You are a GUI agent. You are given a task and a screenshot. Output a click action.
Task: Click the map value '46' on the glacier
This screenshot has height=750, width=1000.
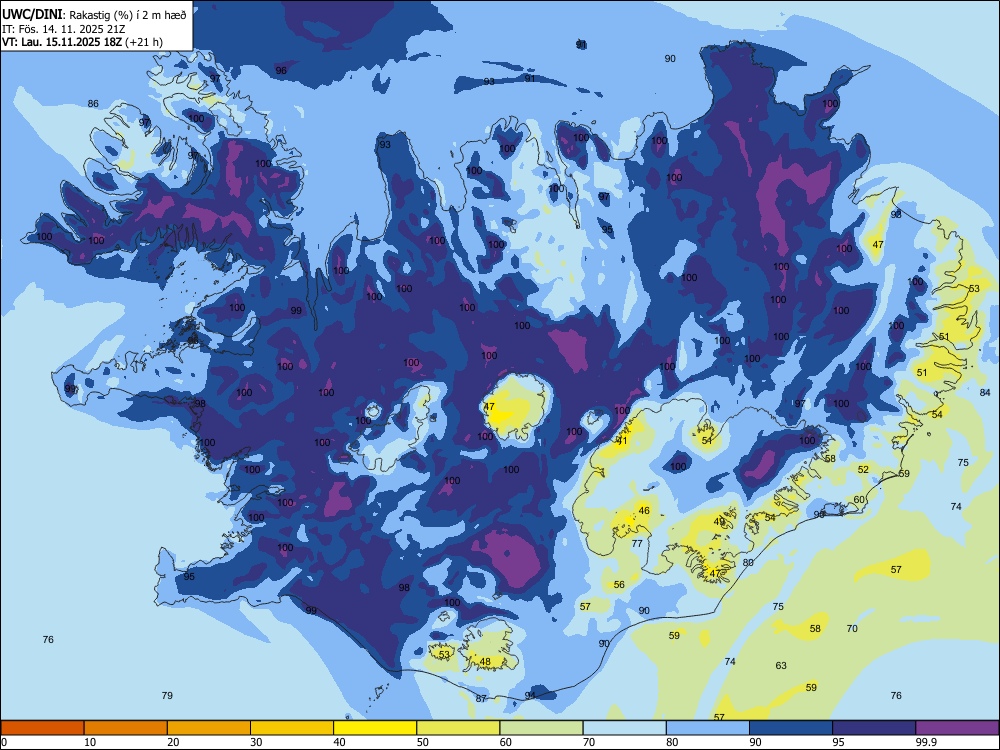(x=644, y=511)
